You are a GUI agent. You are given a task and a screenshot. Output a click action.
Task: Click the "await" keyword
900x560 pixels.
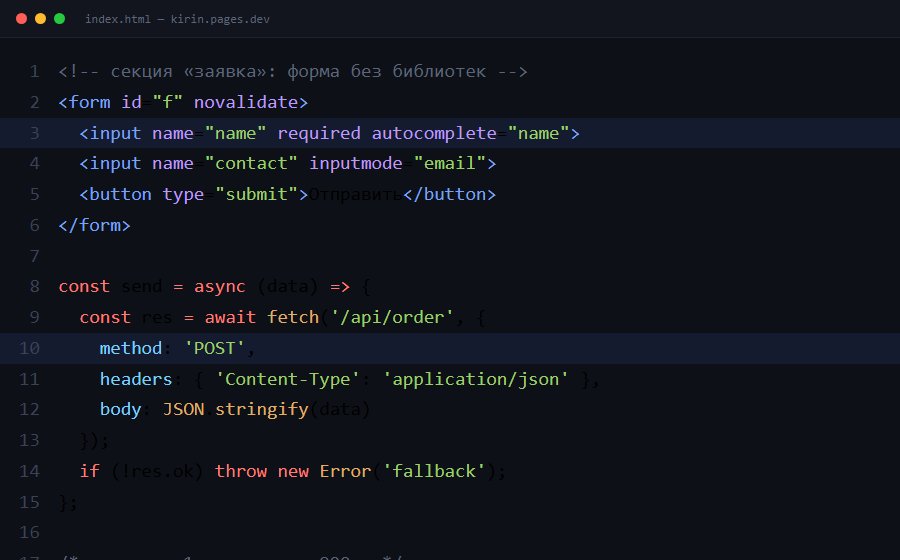pyautogui.click(x=230, y=317)
